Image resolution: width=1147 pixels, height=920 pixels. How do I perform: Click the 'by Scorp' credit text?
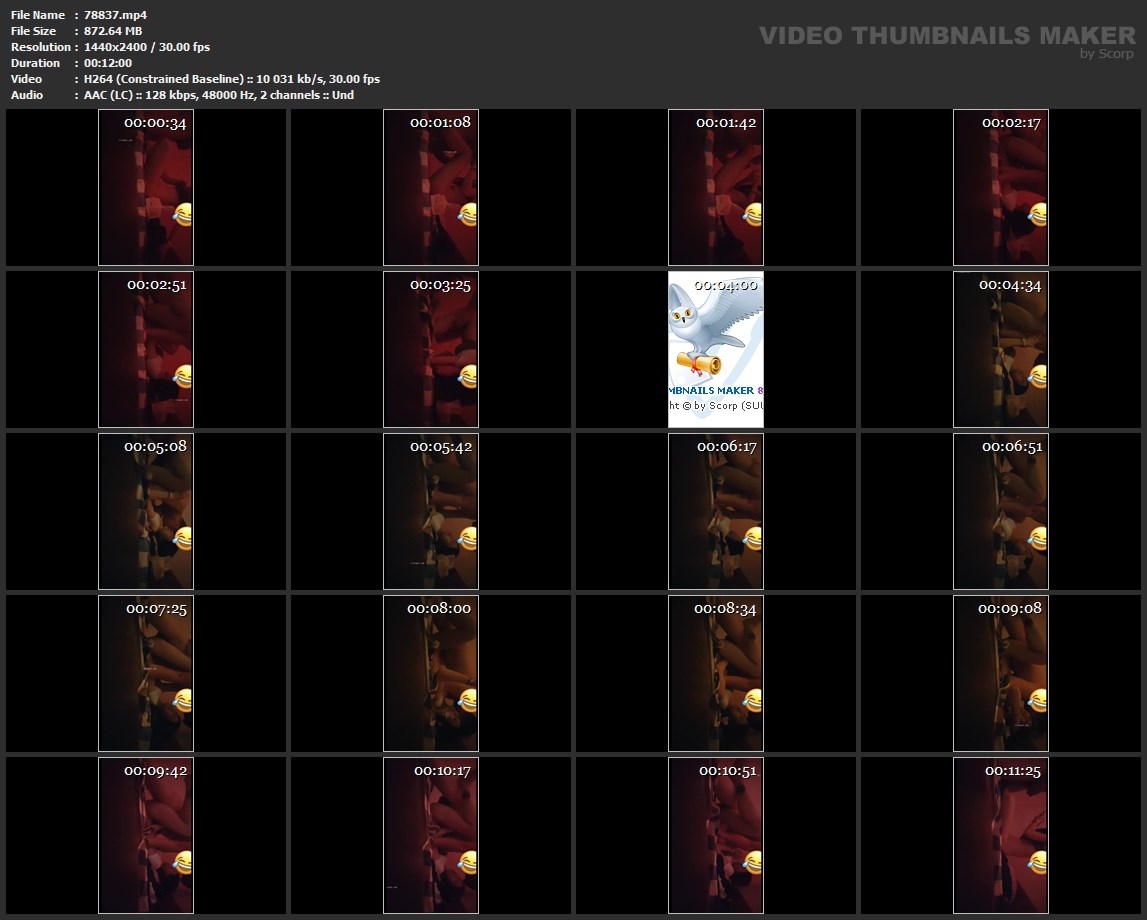(1107, 55)
